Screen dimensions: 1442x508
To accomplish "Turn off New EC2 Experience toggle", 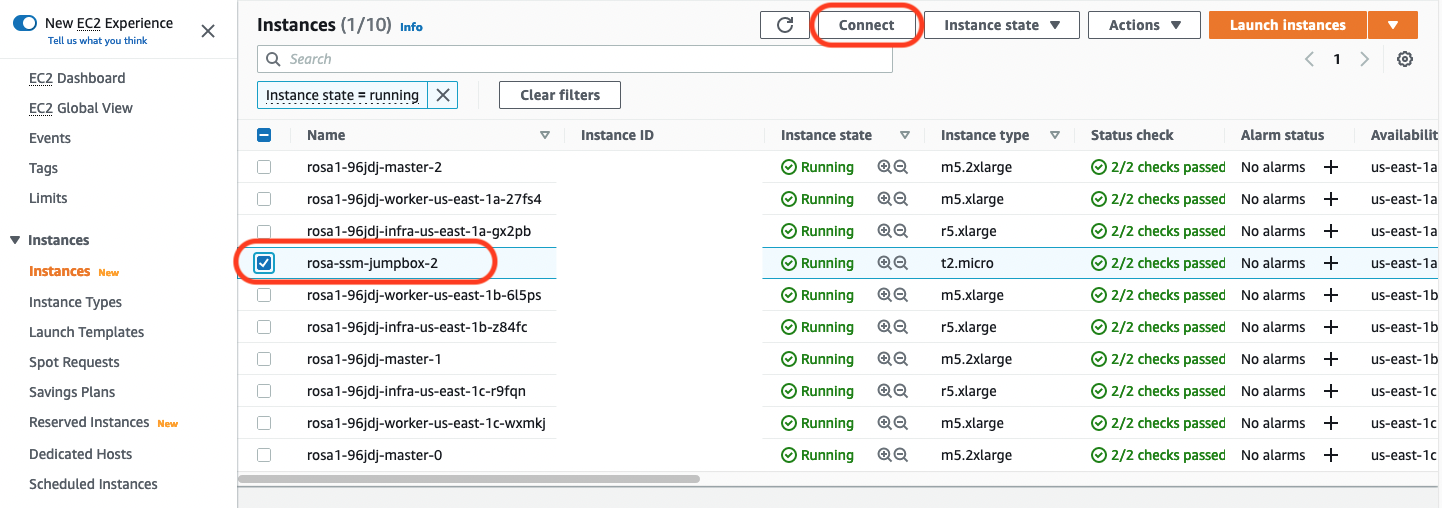I will (x=25, y=23).
